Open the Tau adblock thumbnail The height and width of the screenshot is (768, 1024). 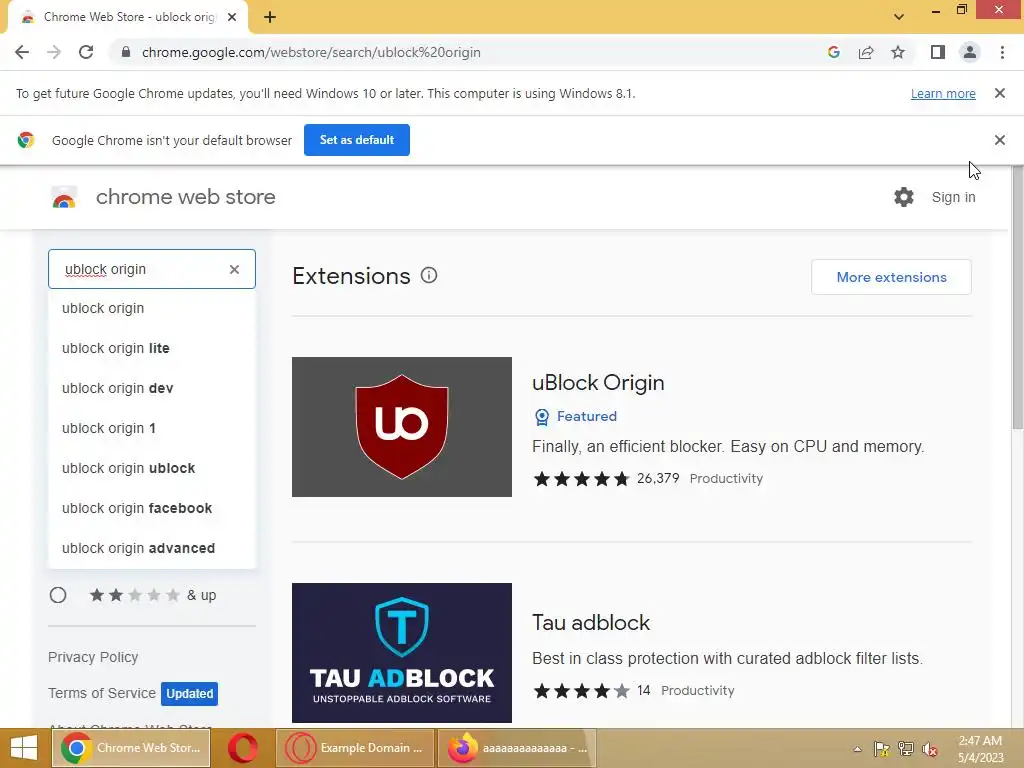pyautogui.click(x=402, y=652)
